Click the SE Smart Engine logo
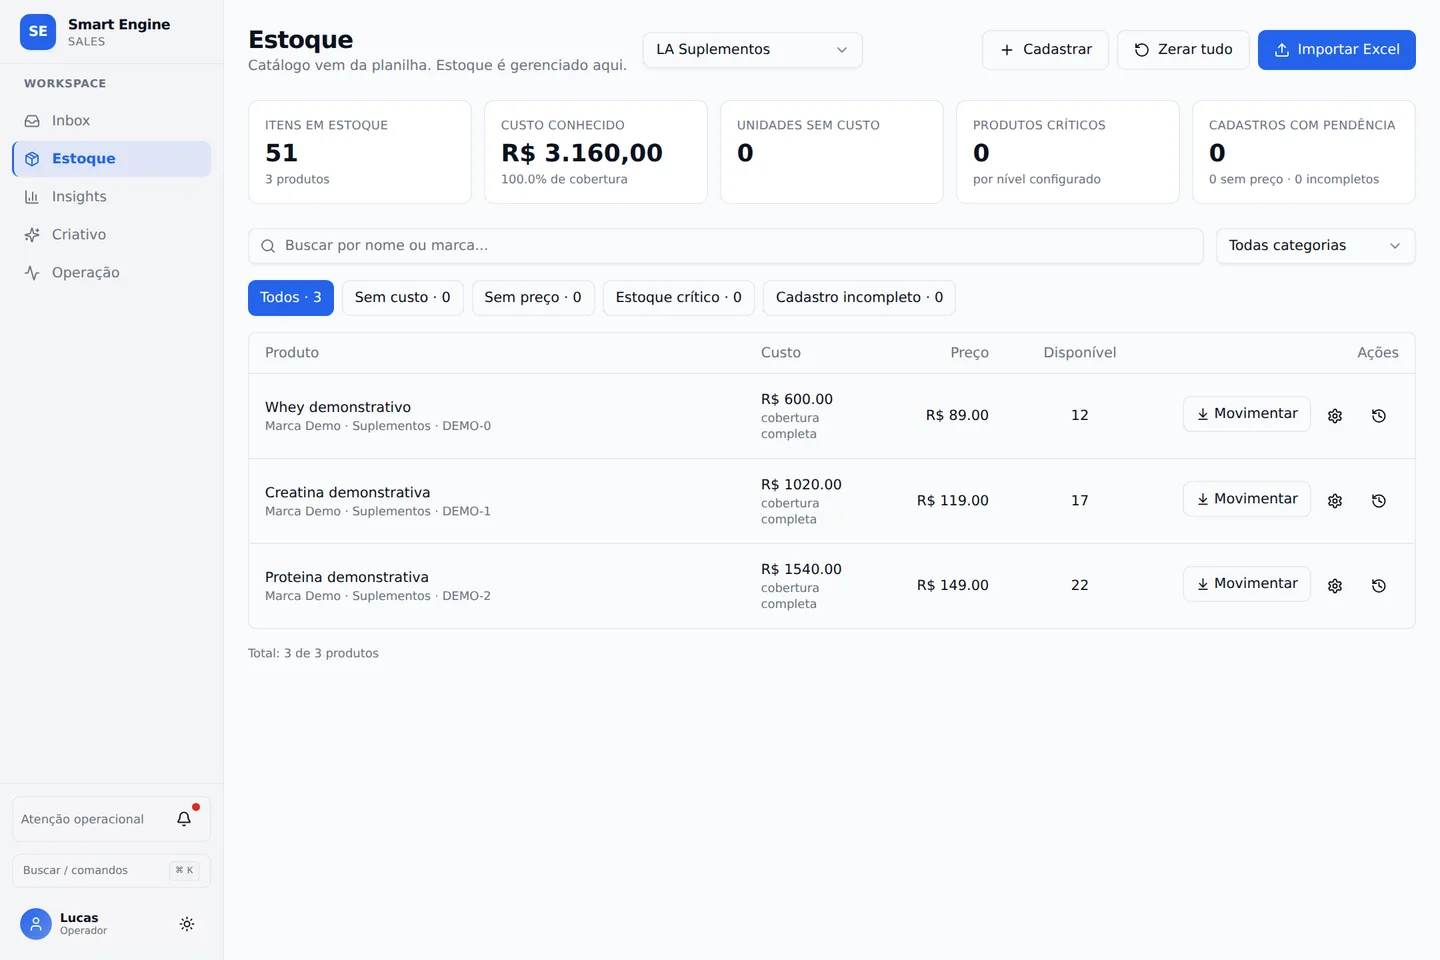This screenshot has height=960, width=1440. click(x=38, y=32)
